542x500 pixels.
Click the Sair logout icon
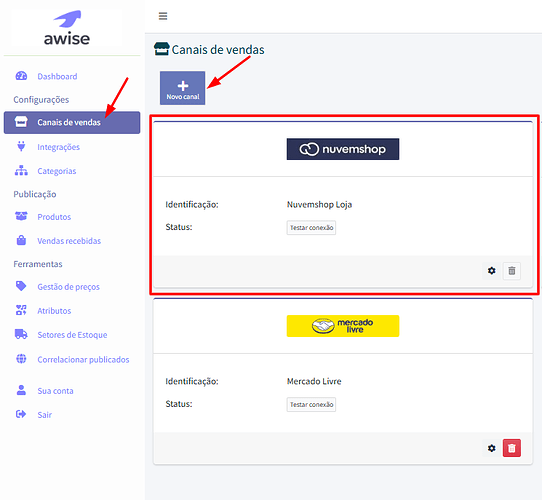click(21, 414)
